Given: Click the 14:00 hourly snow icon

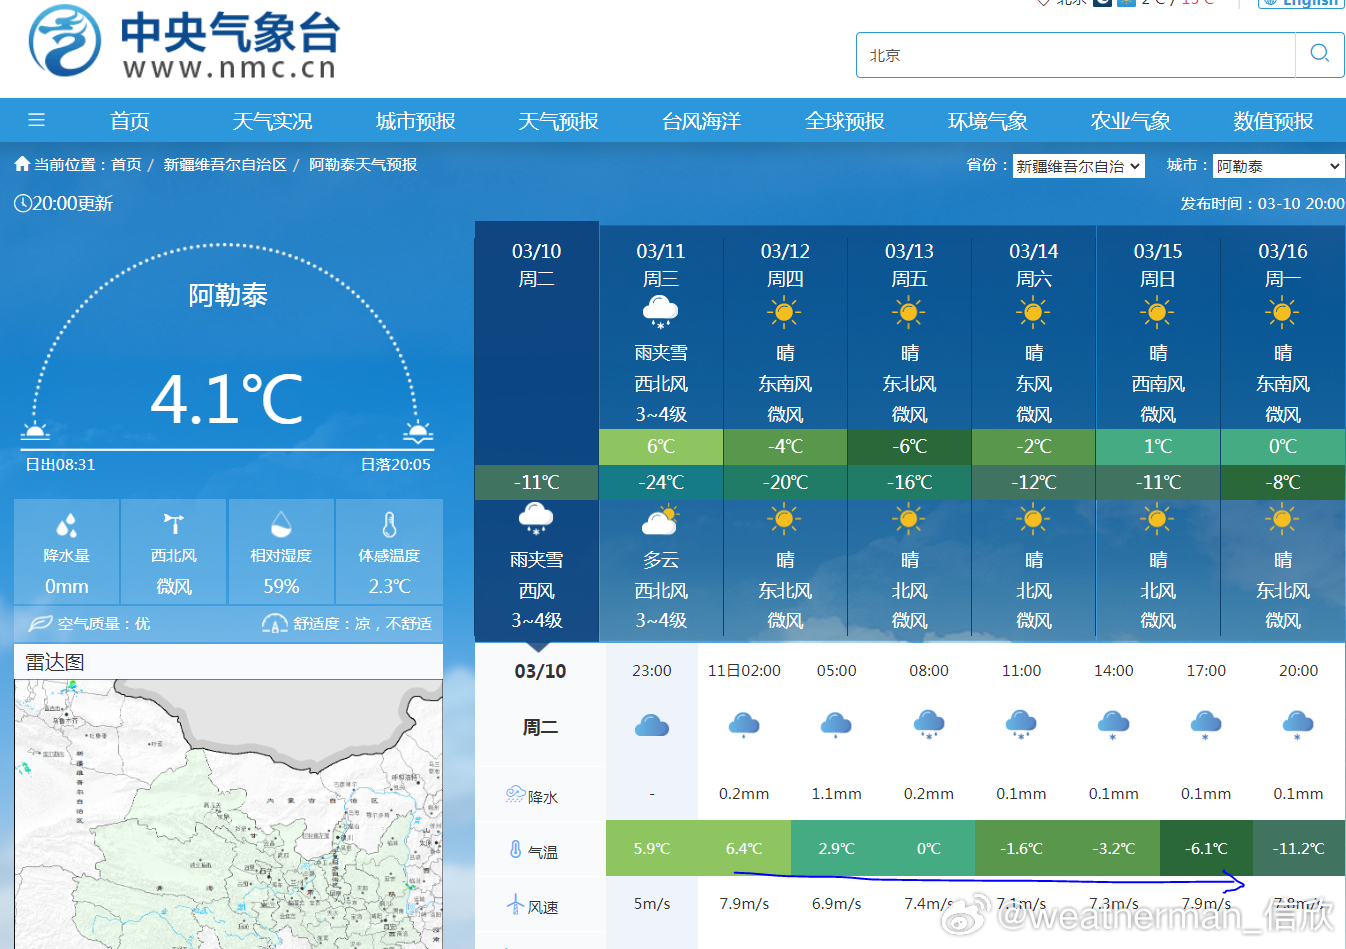Looking at the screenshot, I should 1113,724.
